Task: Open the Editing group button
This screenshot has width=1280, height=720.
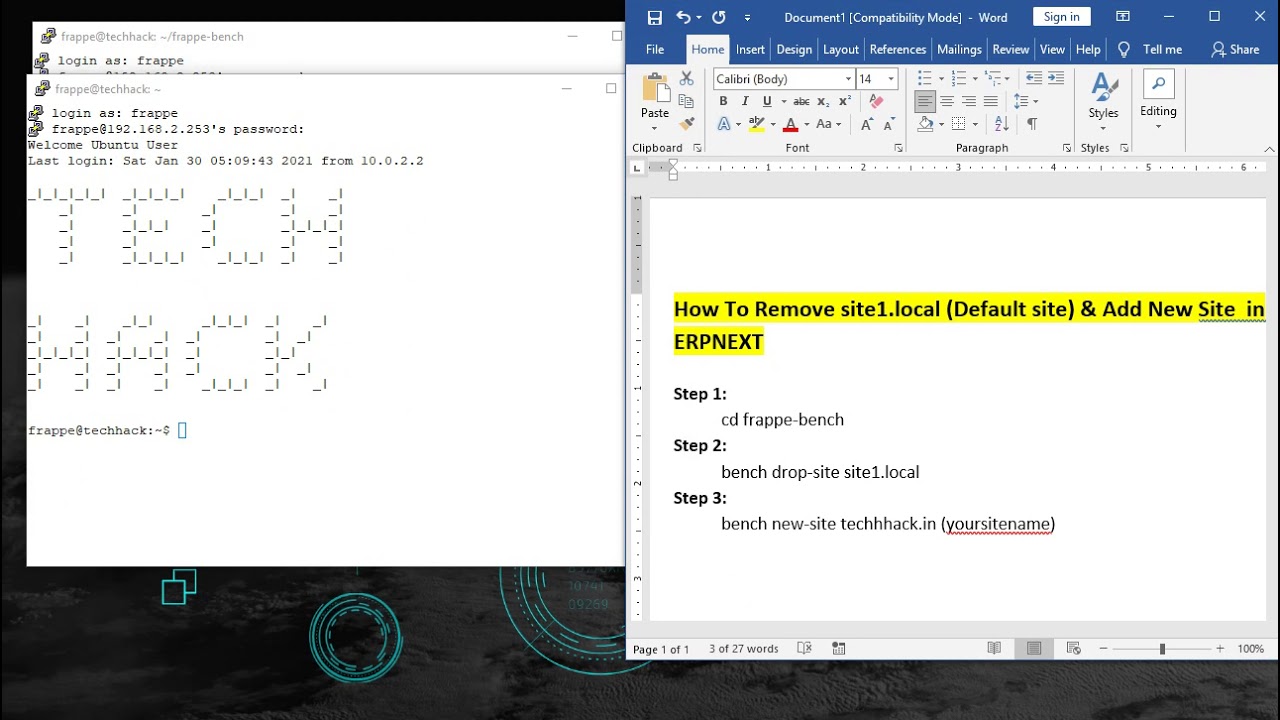Action: click(1158, 100)
